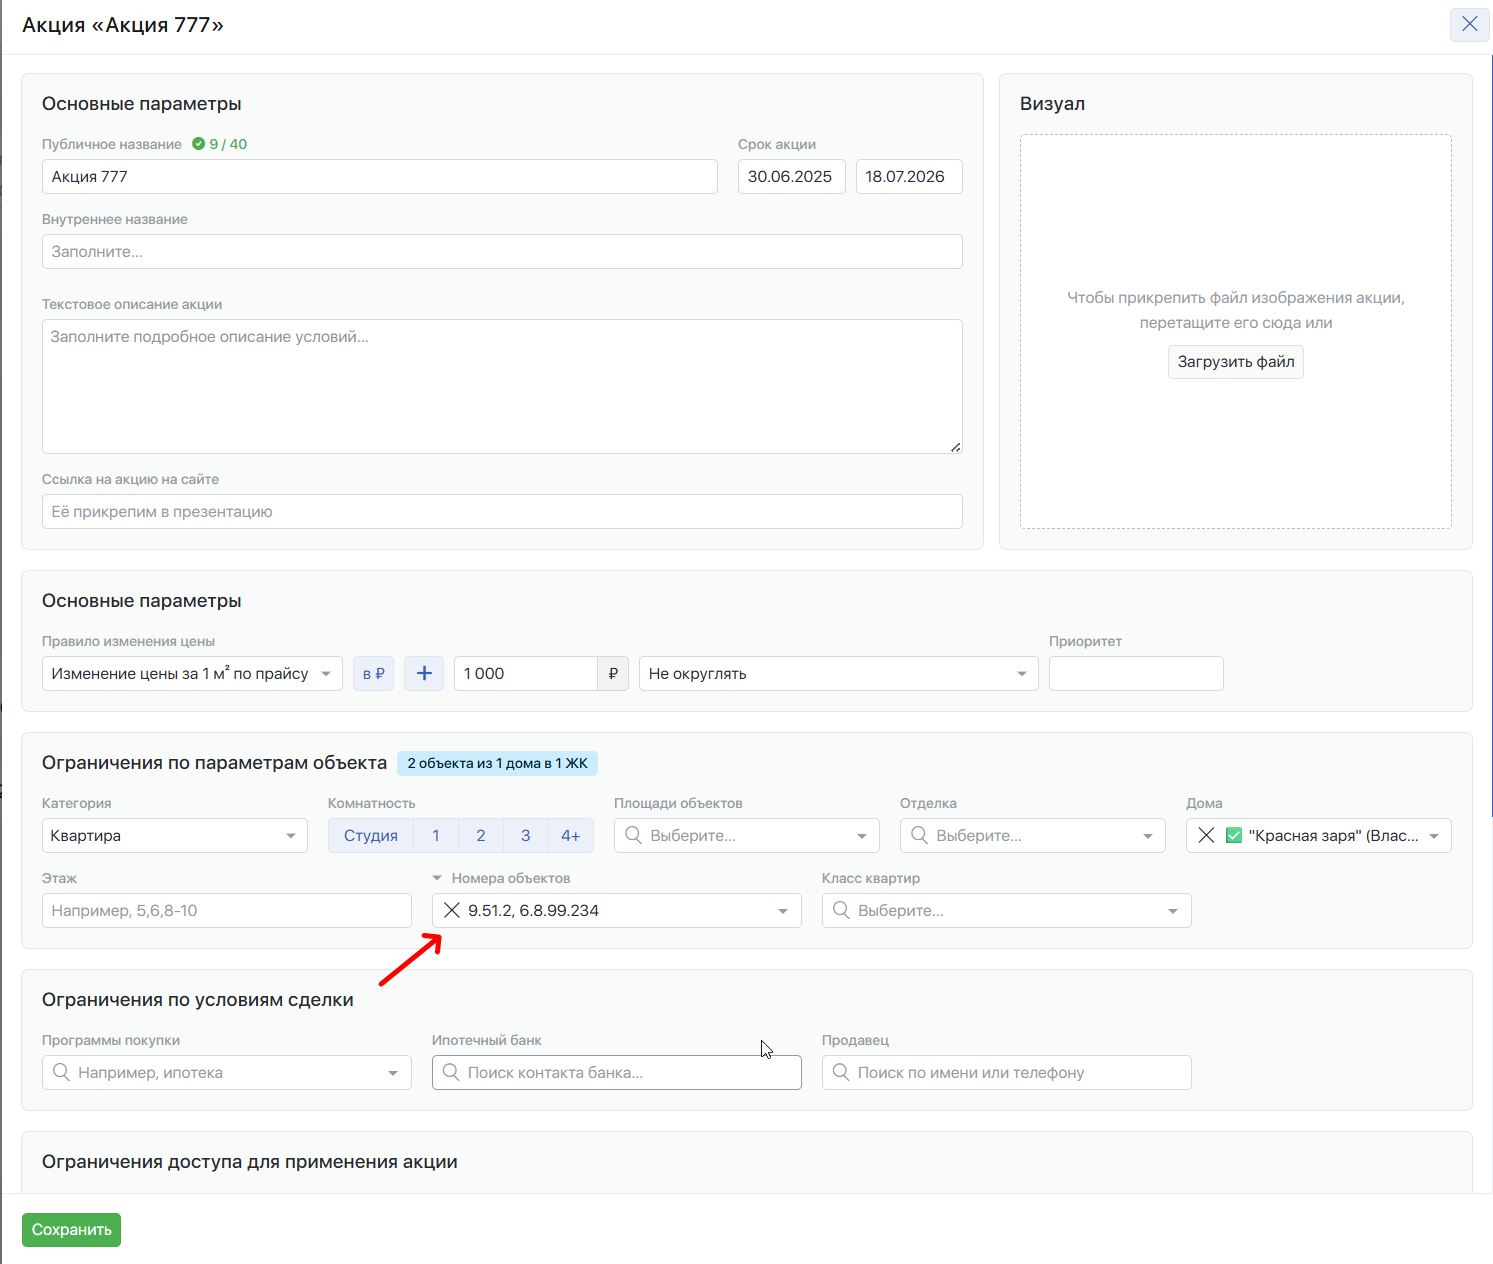The image size is (1493, 1264).
Task: Click the blue plus sign icon
Action: tap(424, 673)
